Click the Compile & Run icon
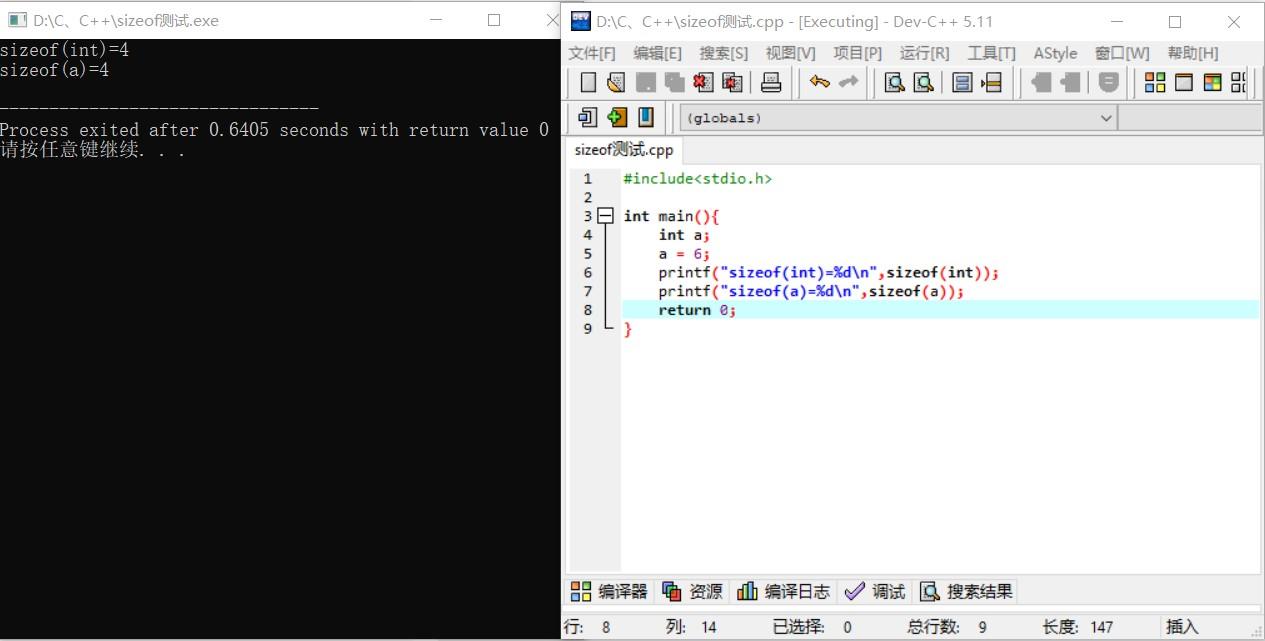1265x641 pixels. 1213,83
